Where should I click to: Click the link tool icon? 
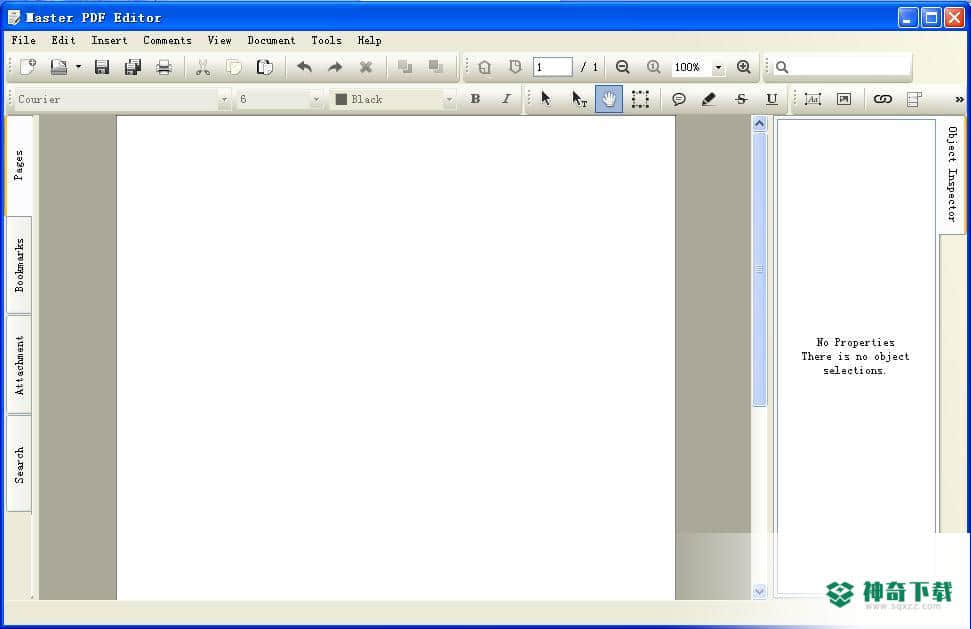point(882,99)
